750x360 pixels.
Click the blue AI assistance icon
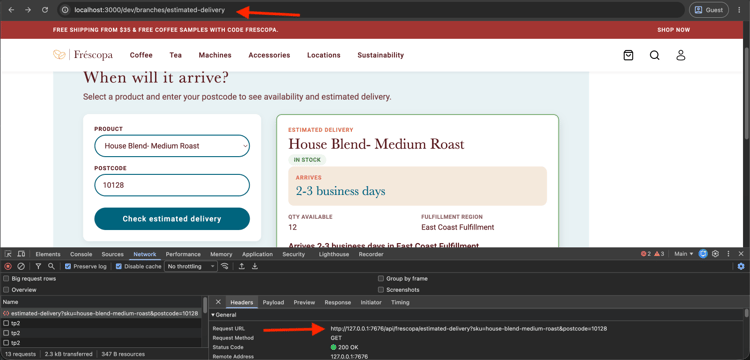click(703, 254)
